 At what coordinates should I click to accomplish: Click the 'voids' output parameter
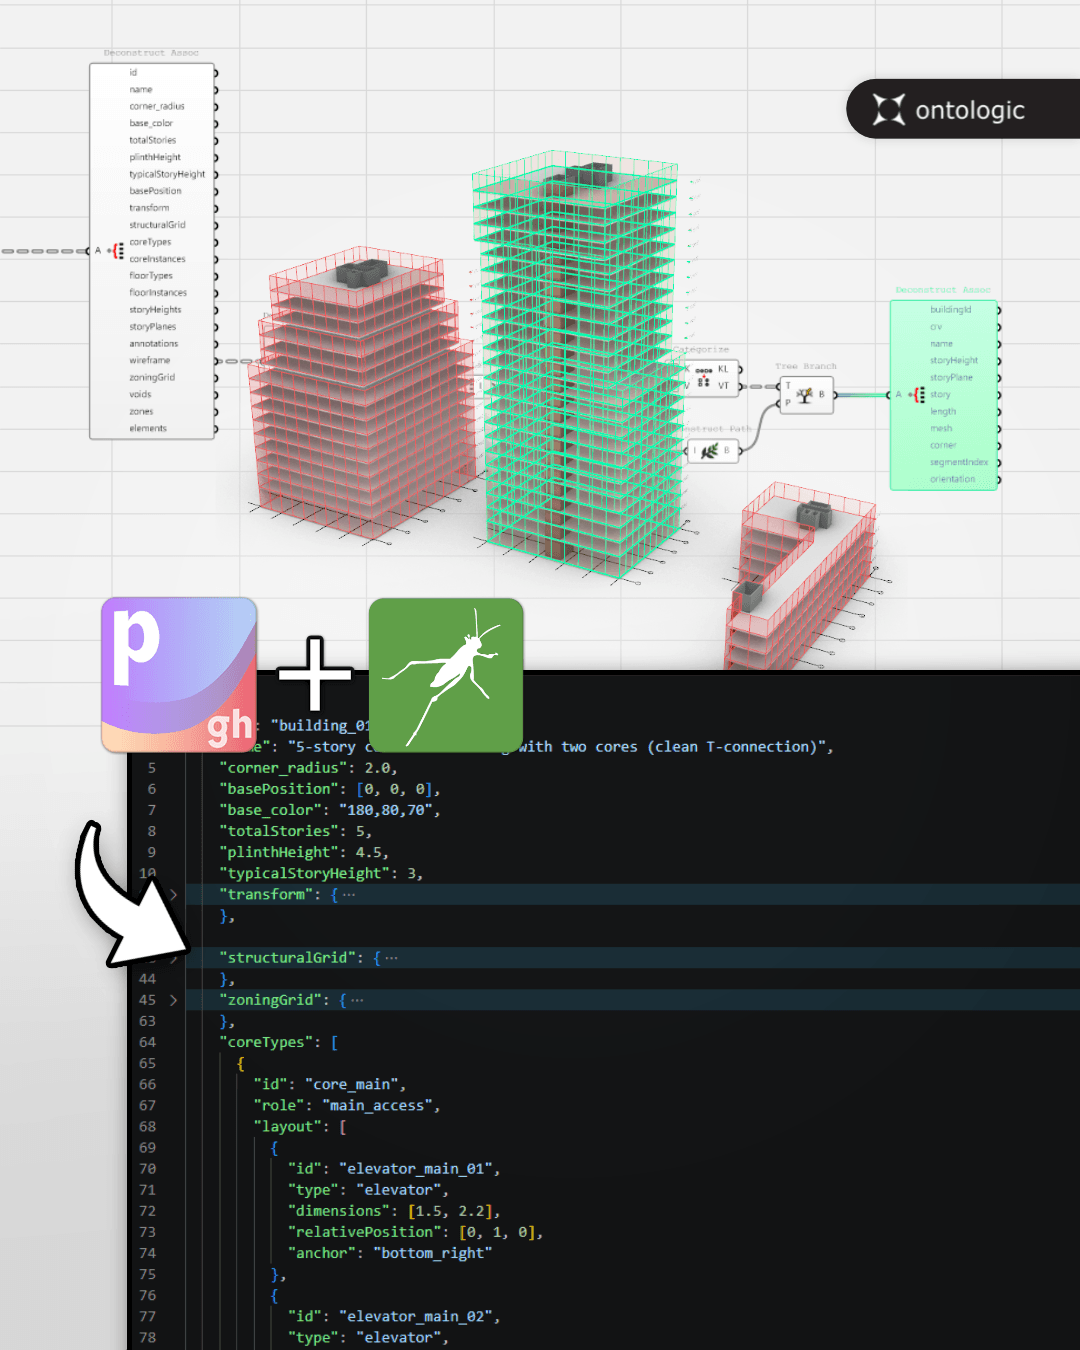tap(140, 394)
